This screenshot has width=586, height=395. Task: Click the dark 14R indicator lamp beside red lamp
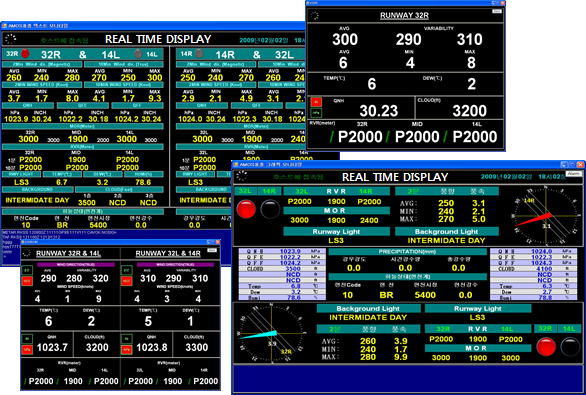pos(270,209)
